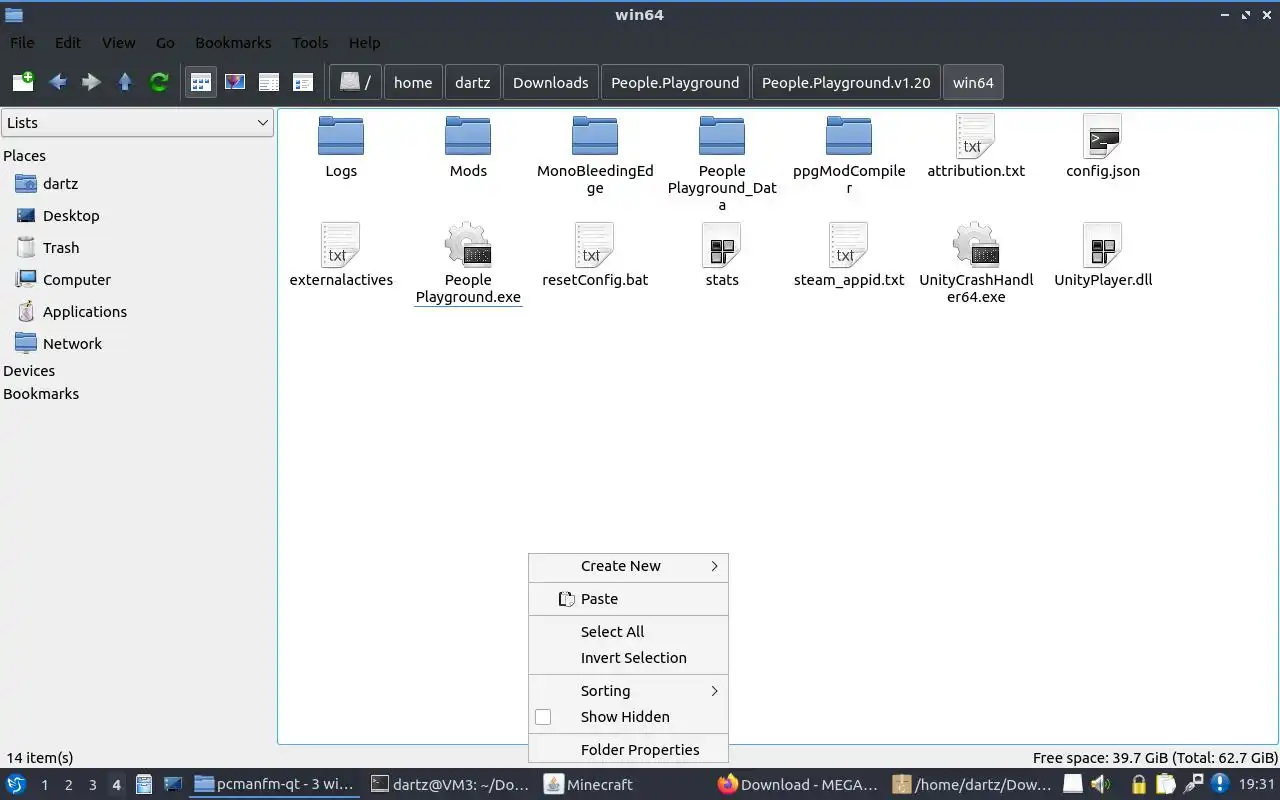Switch to compact list view
This screenshot has height=800, width=1280.
(269, 82)
